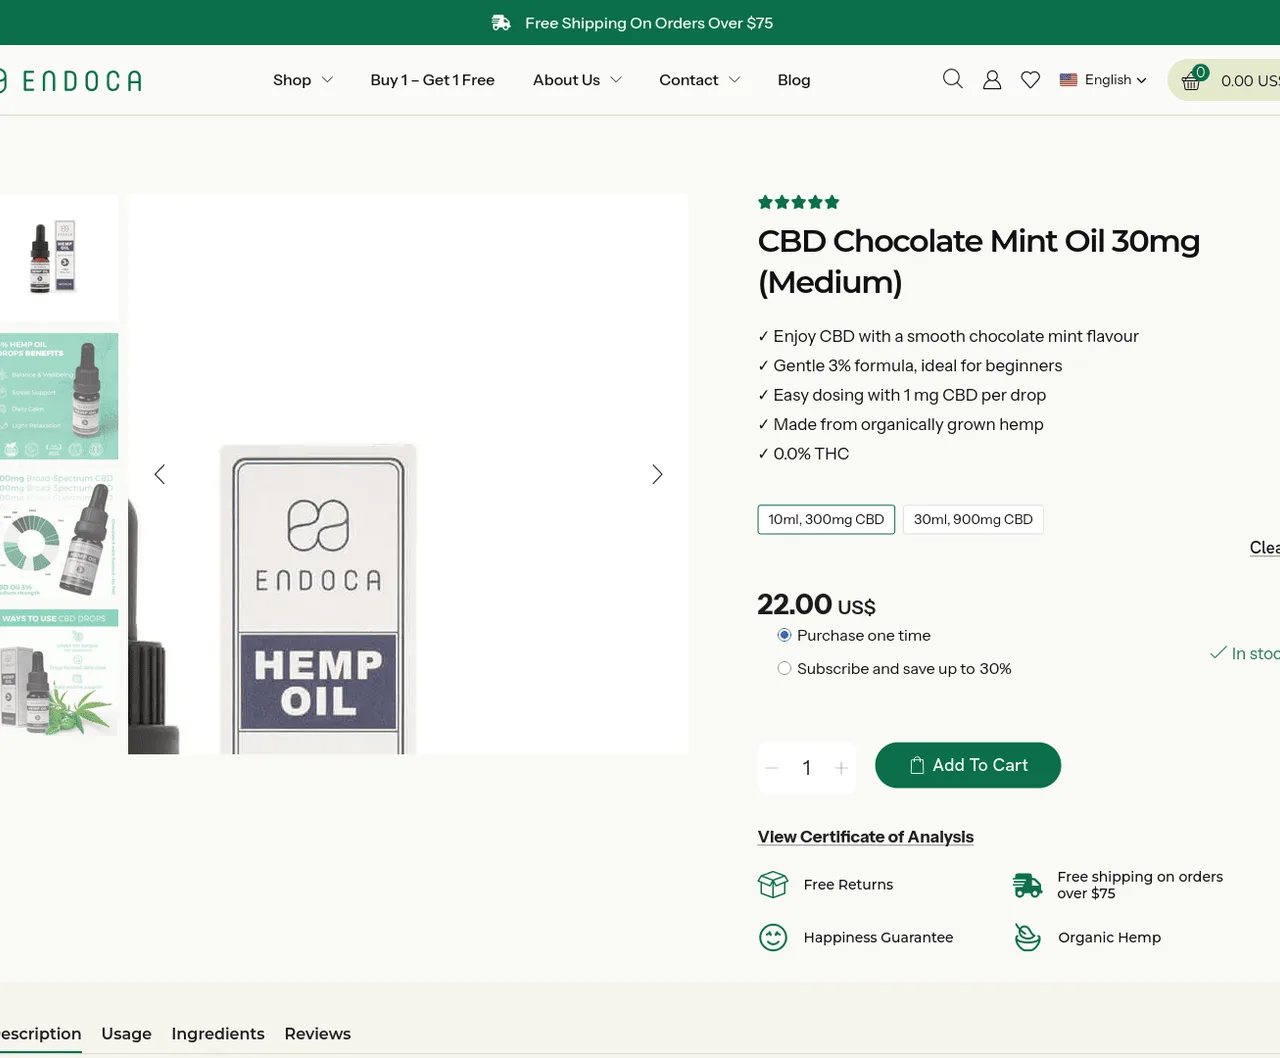This screenshot has height=1058, width=1280.
Task: Select the broad-spectrum CBD chart thumbnail
Action: tap(59, 535)
